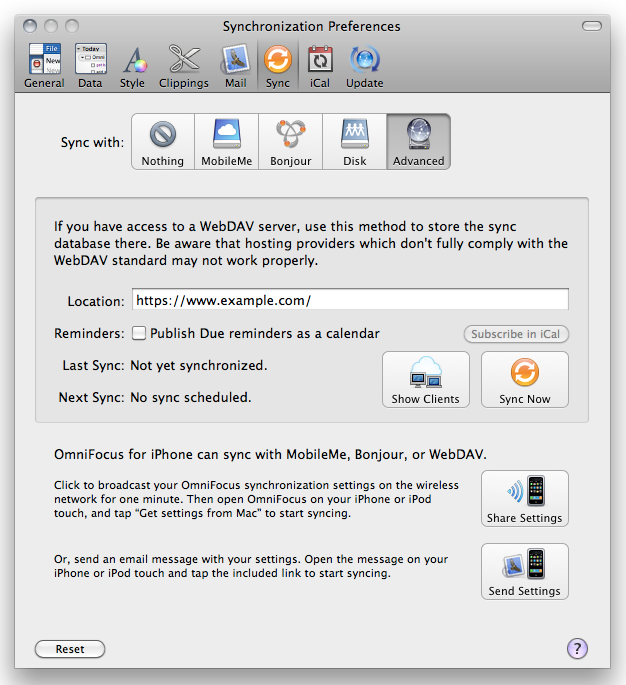Open help with the question mark button
626x685 pixels.
[577, 649]
